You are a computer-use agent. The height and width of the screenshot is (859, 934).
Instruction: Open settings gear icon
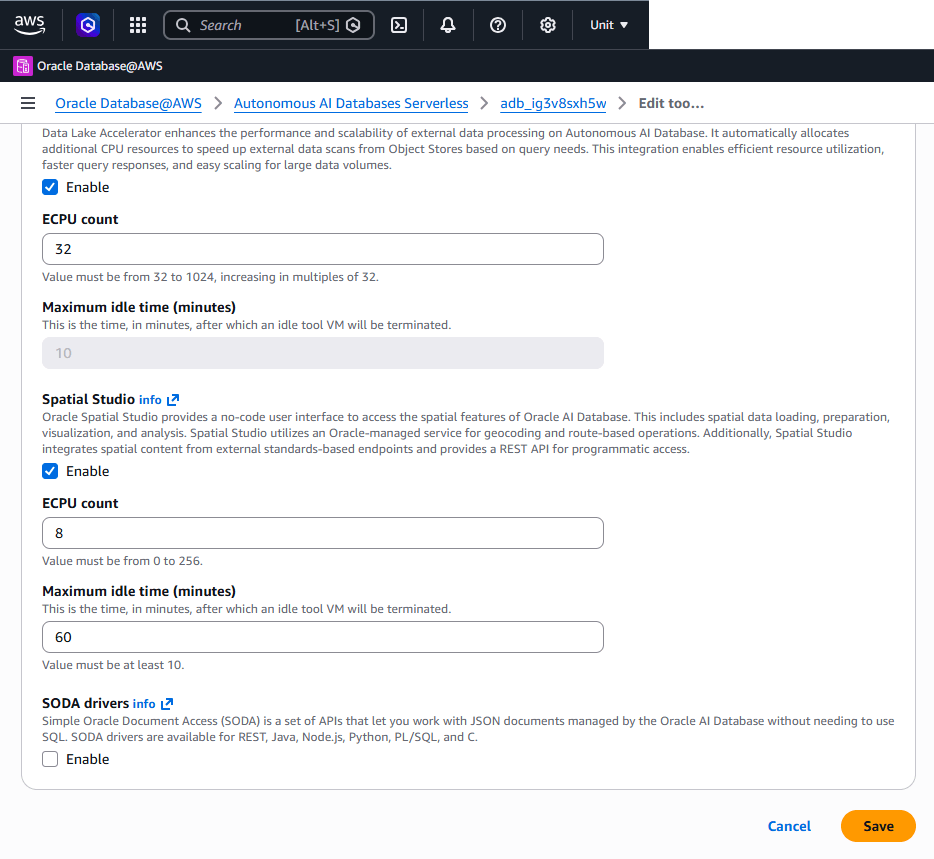(x=548, y=25)
